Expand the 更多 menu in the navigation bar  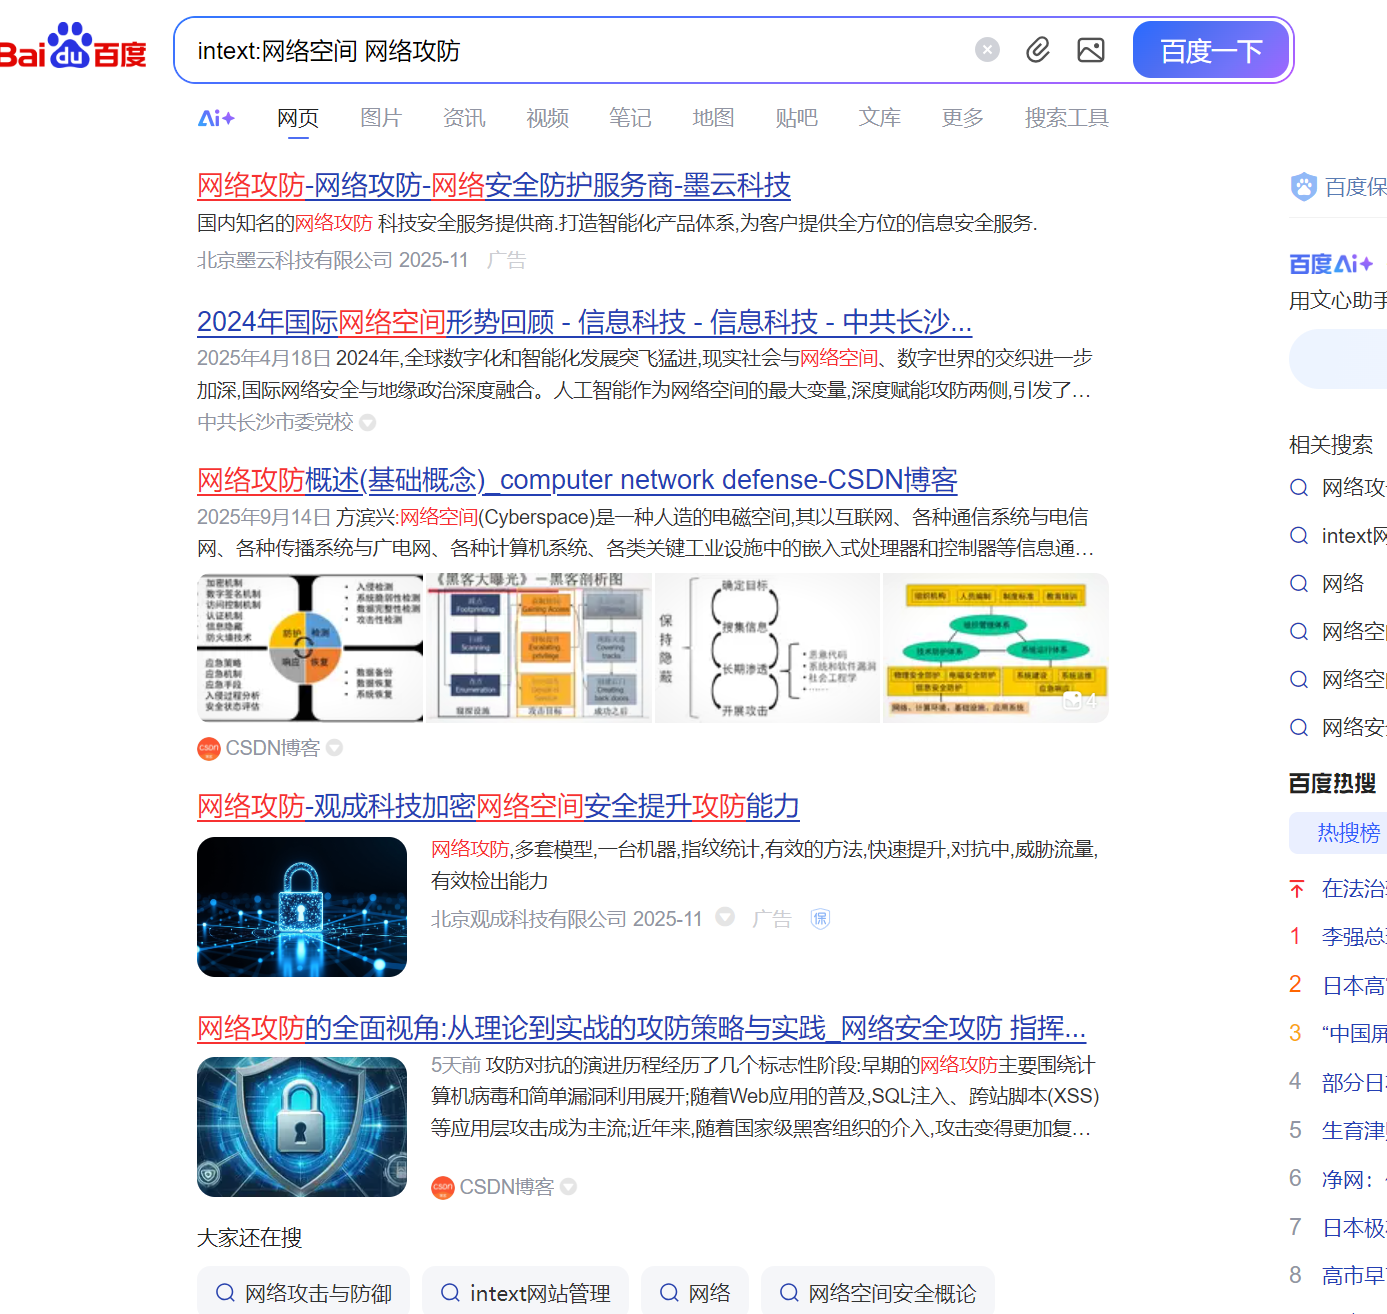[x=961, y=117]
